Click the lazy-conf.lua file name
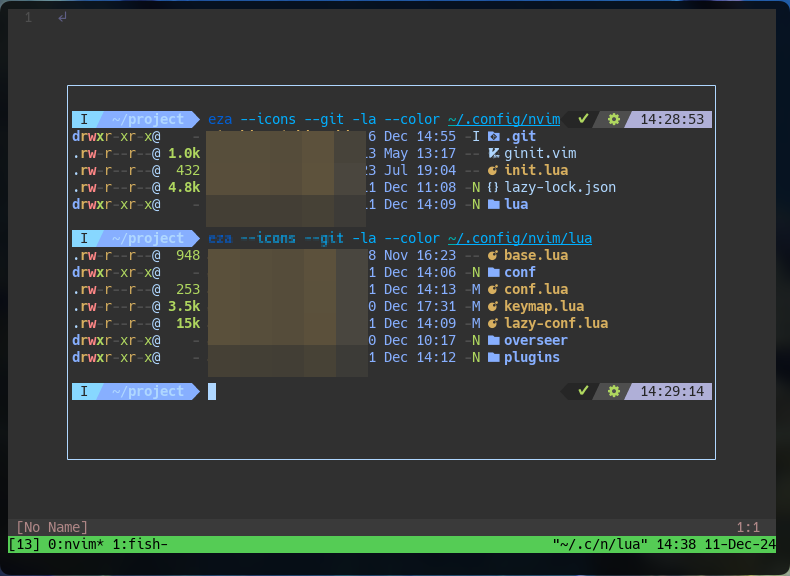The height and width of the screenshot is (576, 790). 556,324
